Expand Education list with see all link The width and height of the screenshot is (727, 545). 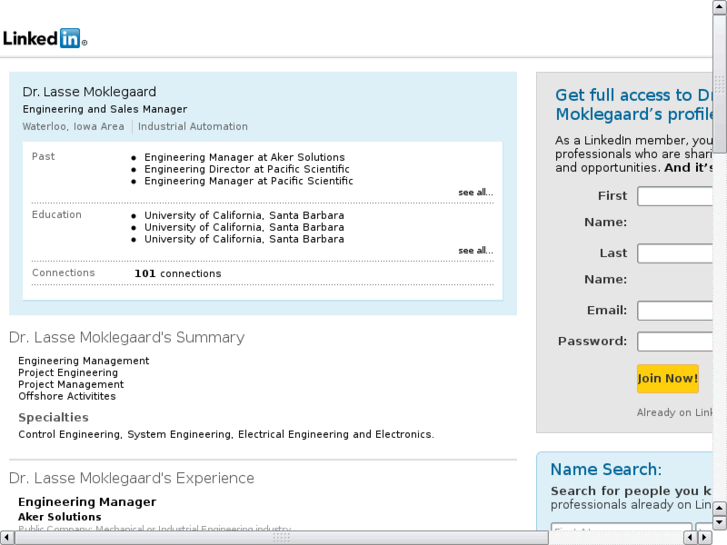(475, 250)
